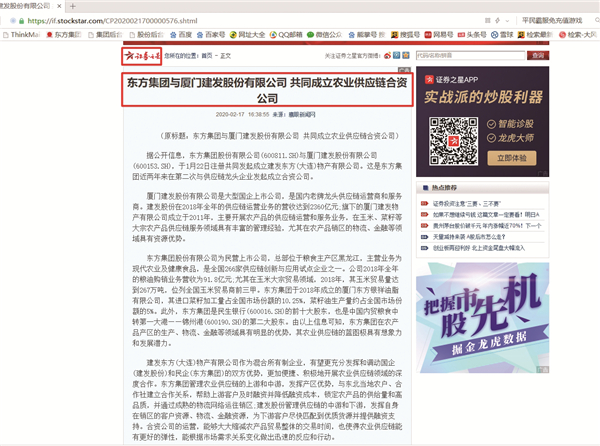Open the 头条号 bookmark
The width and height of the screenshot is (600, 446).
coord(472,35)
